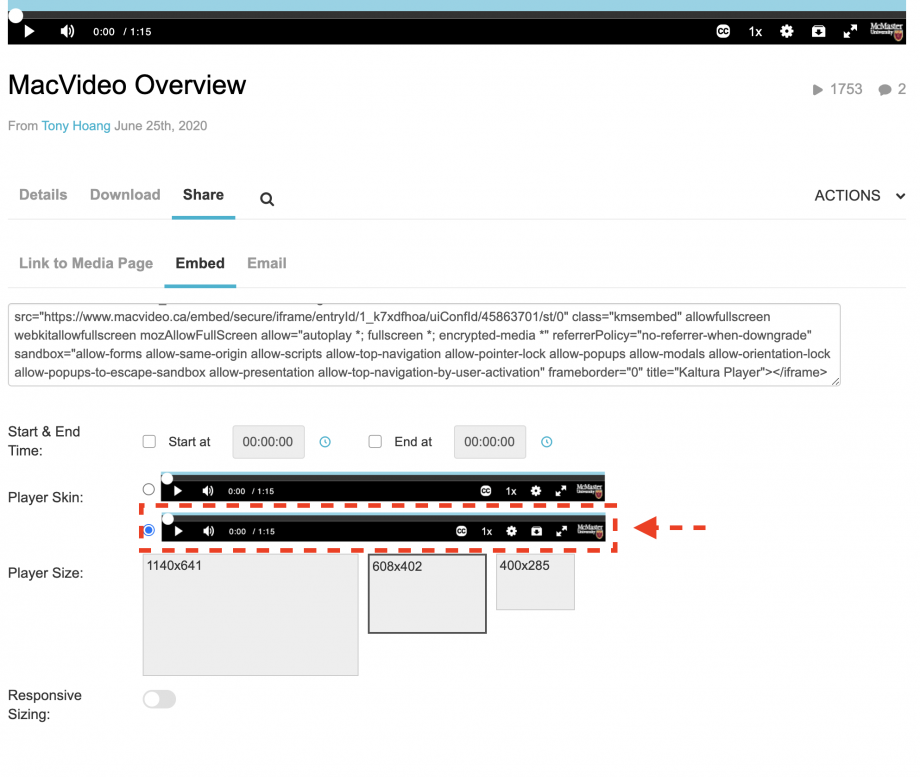The width and height of the screenshot is (920, 777).
Task: Switch to the Details tab
Action: pos(43,195)
